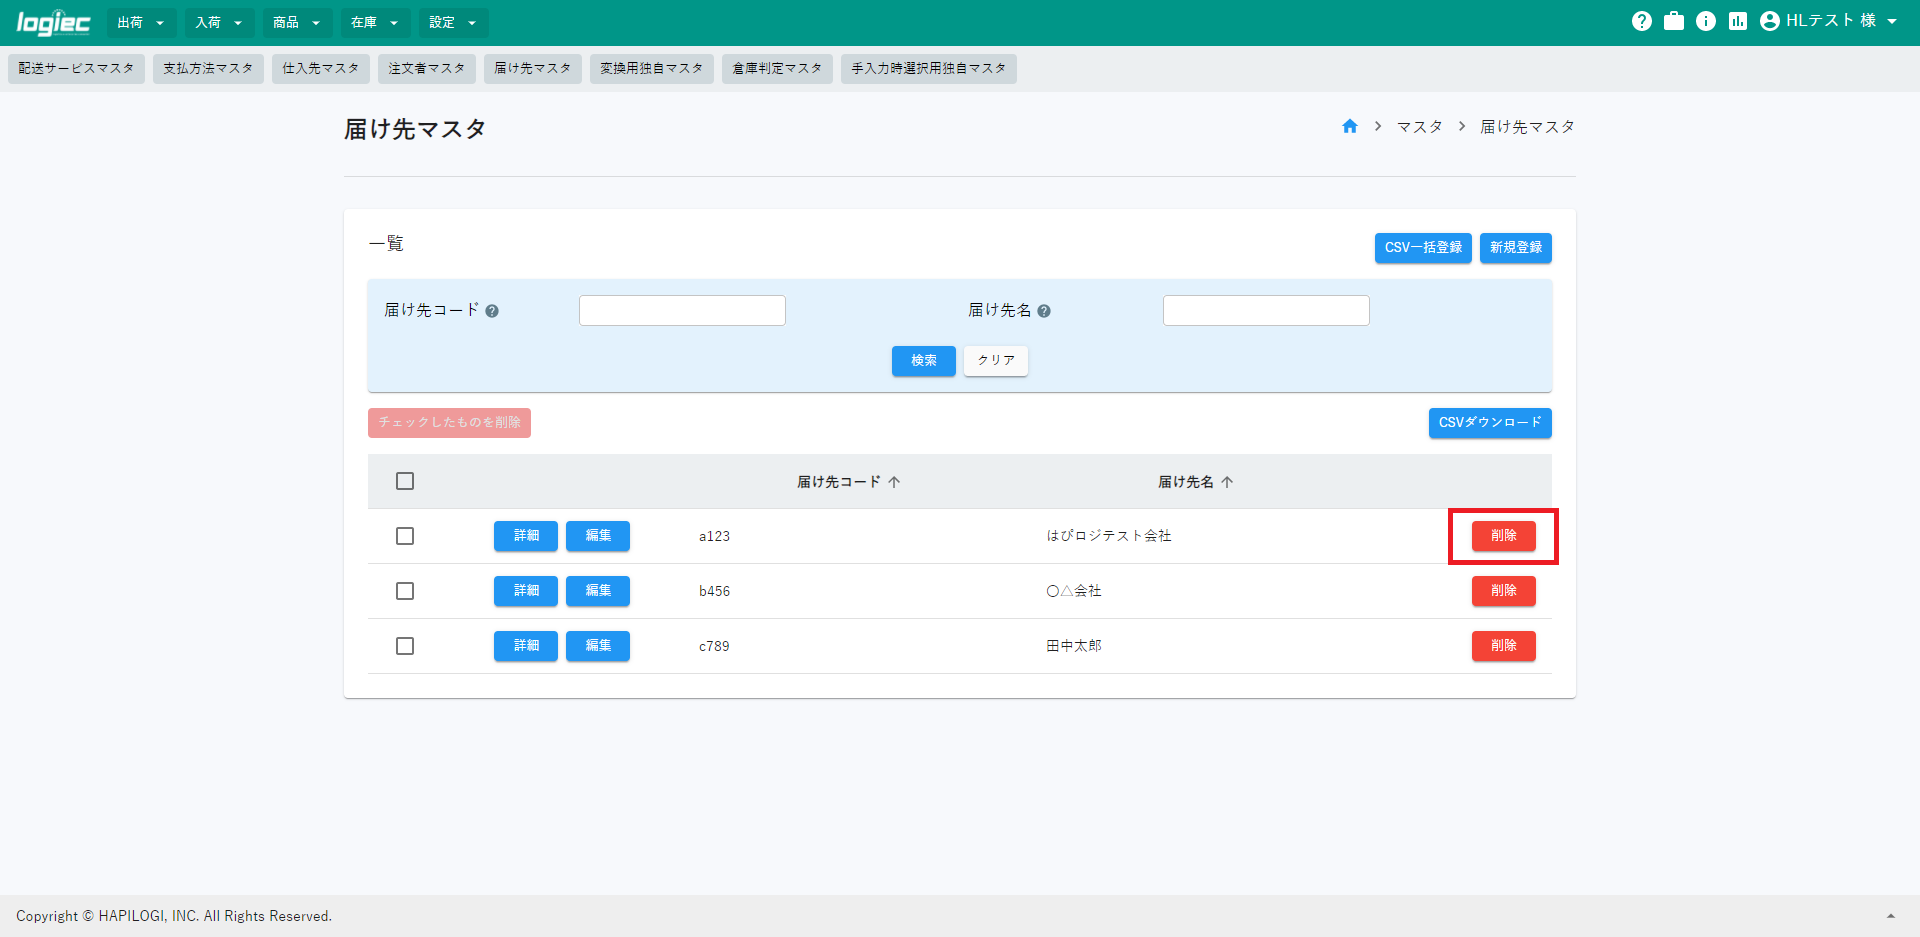Viewport: 1920px width, 937px height.
Task: Click the CSV一括登録 button
Action: pyautogui.click(x=1423, y=248)
